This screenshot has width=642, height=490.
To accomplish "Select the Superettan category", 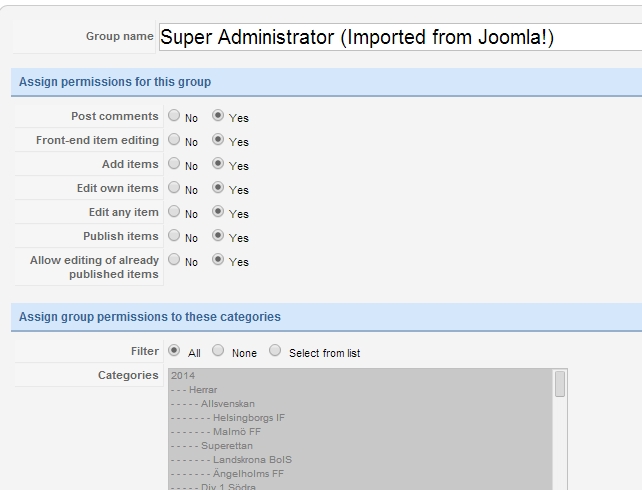I will point(361,445).
